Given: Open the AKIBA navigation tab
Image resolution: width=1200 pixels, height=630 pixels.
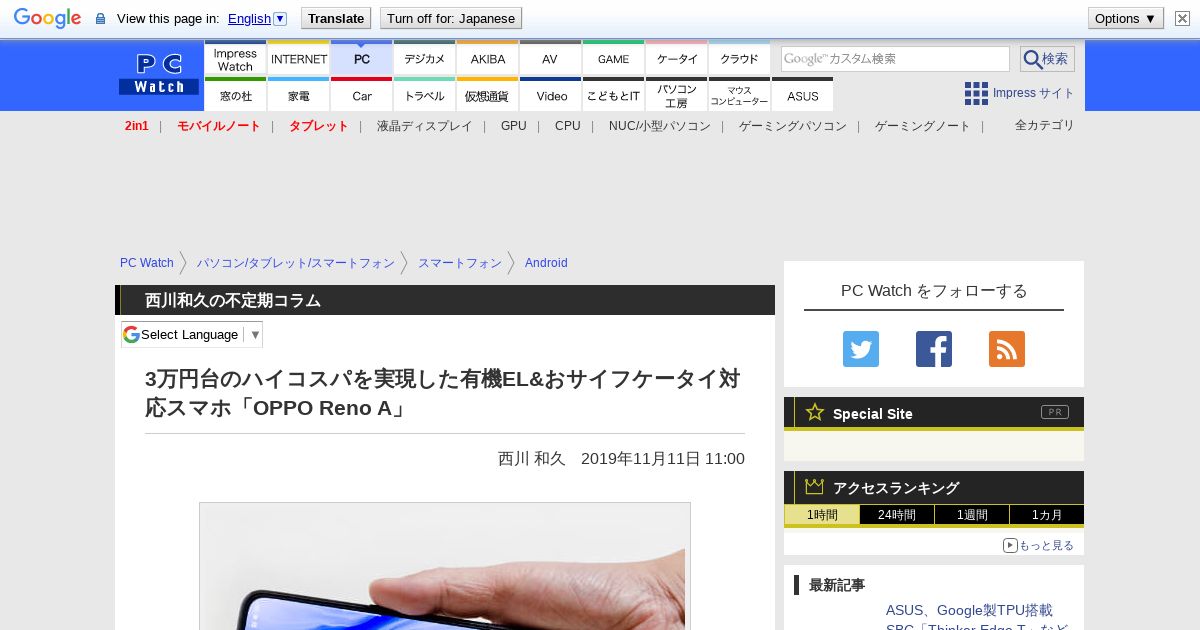Looking at the screenshot, I should [x=488, y=59].
